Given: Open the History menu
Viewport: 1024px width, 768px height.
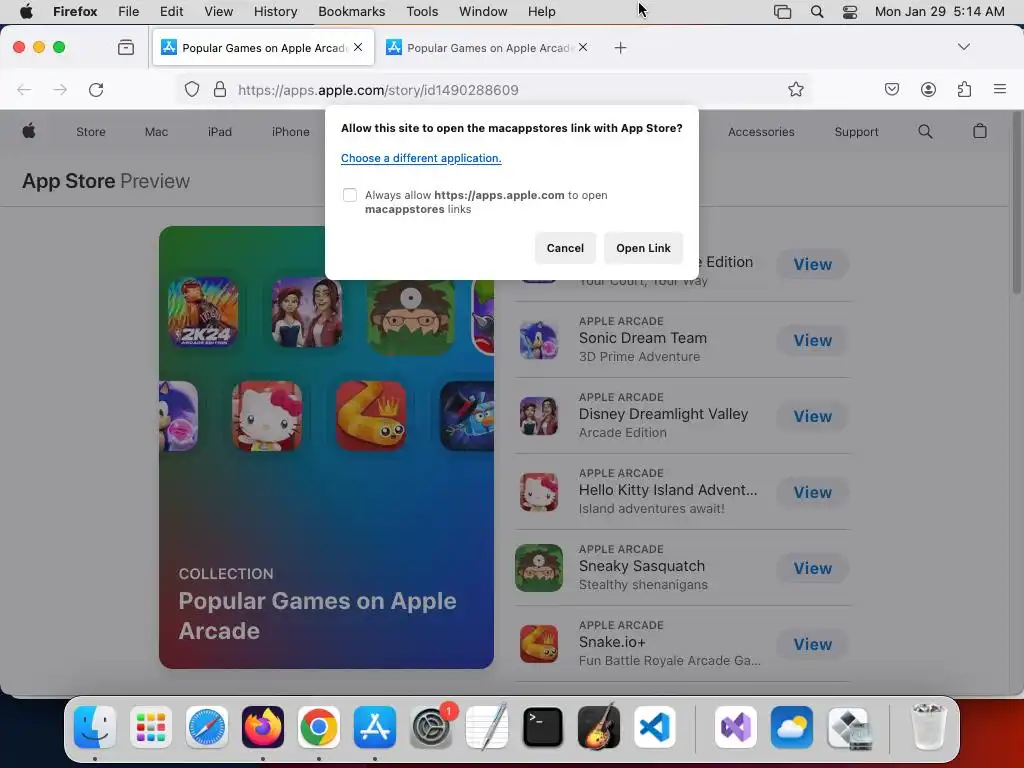Looking at the screenshot, I should coord(275,12).
